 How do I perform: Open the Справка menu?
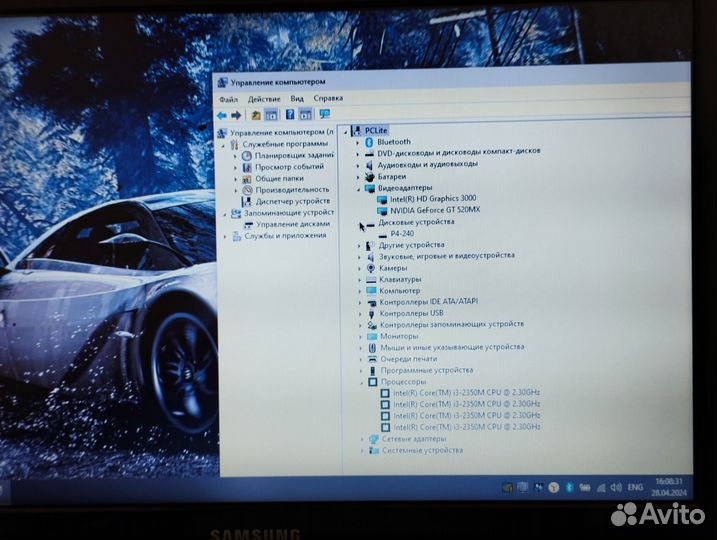point(328,98)
